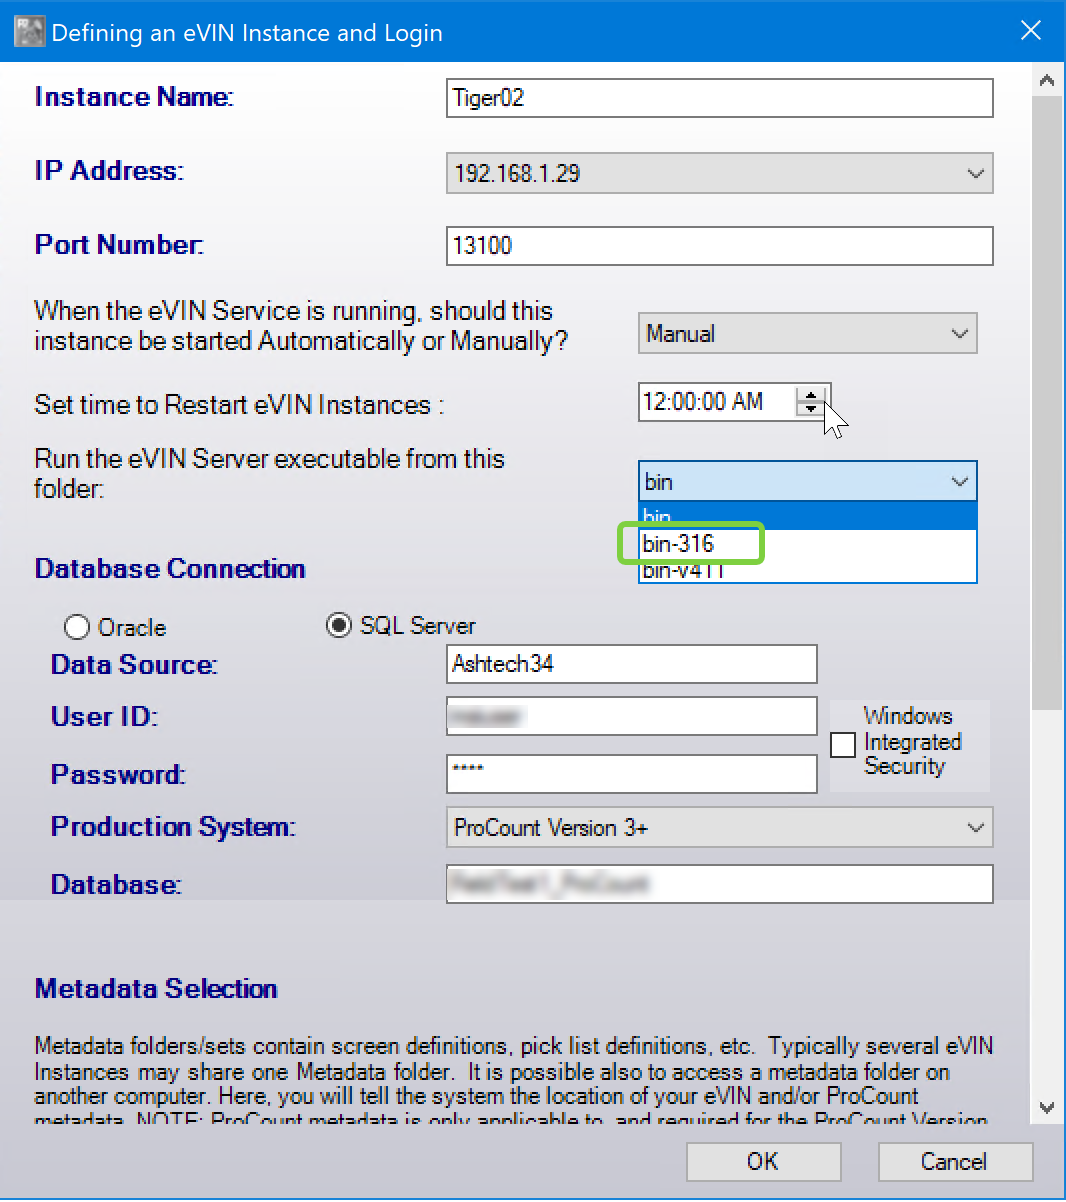Screen dimensions: 1066x1202
Task: Click the time spinner up arrow
Action: tap(811, 395)
